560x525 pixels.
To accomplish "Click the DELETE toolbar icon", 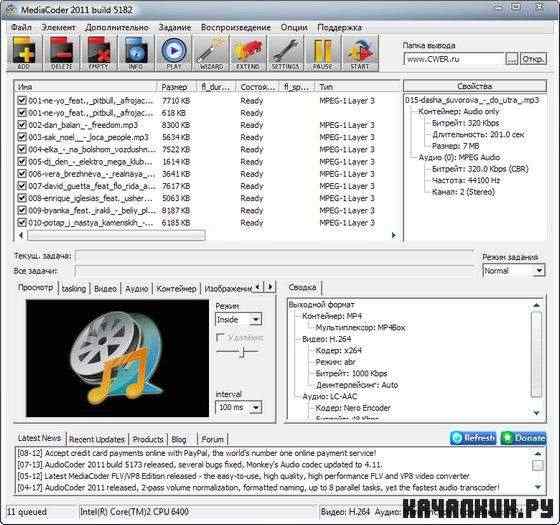I will coord(61,53).
